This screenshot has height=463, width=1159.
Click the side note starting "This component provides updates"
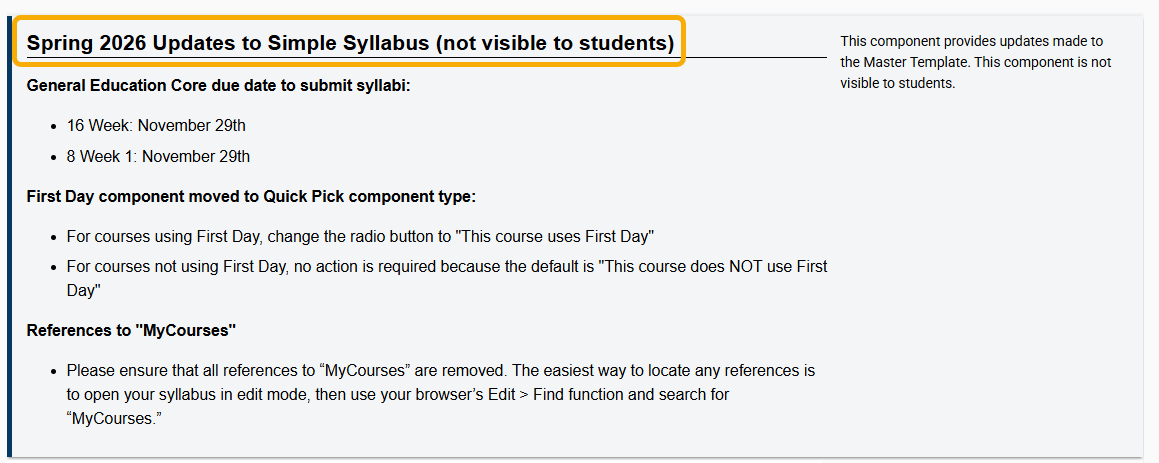(975, 62)
